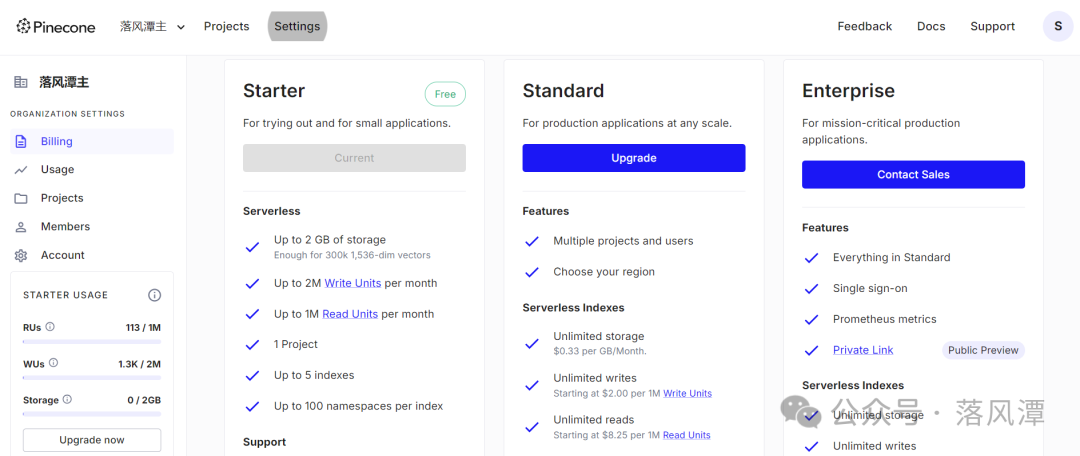Viewport: 1080px width, 456px height.
Task: Click the Upgrade button for Standard plan
Action: [633, 158]
